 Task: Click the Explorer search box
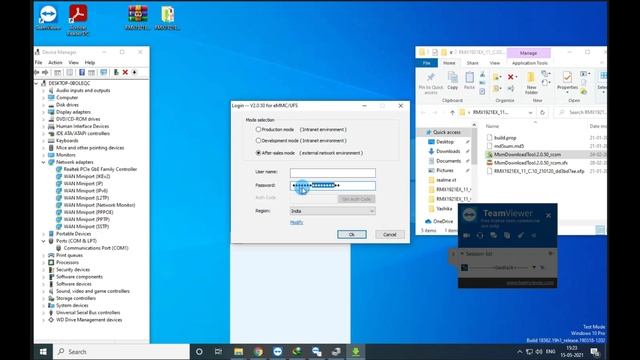[581, 112]
